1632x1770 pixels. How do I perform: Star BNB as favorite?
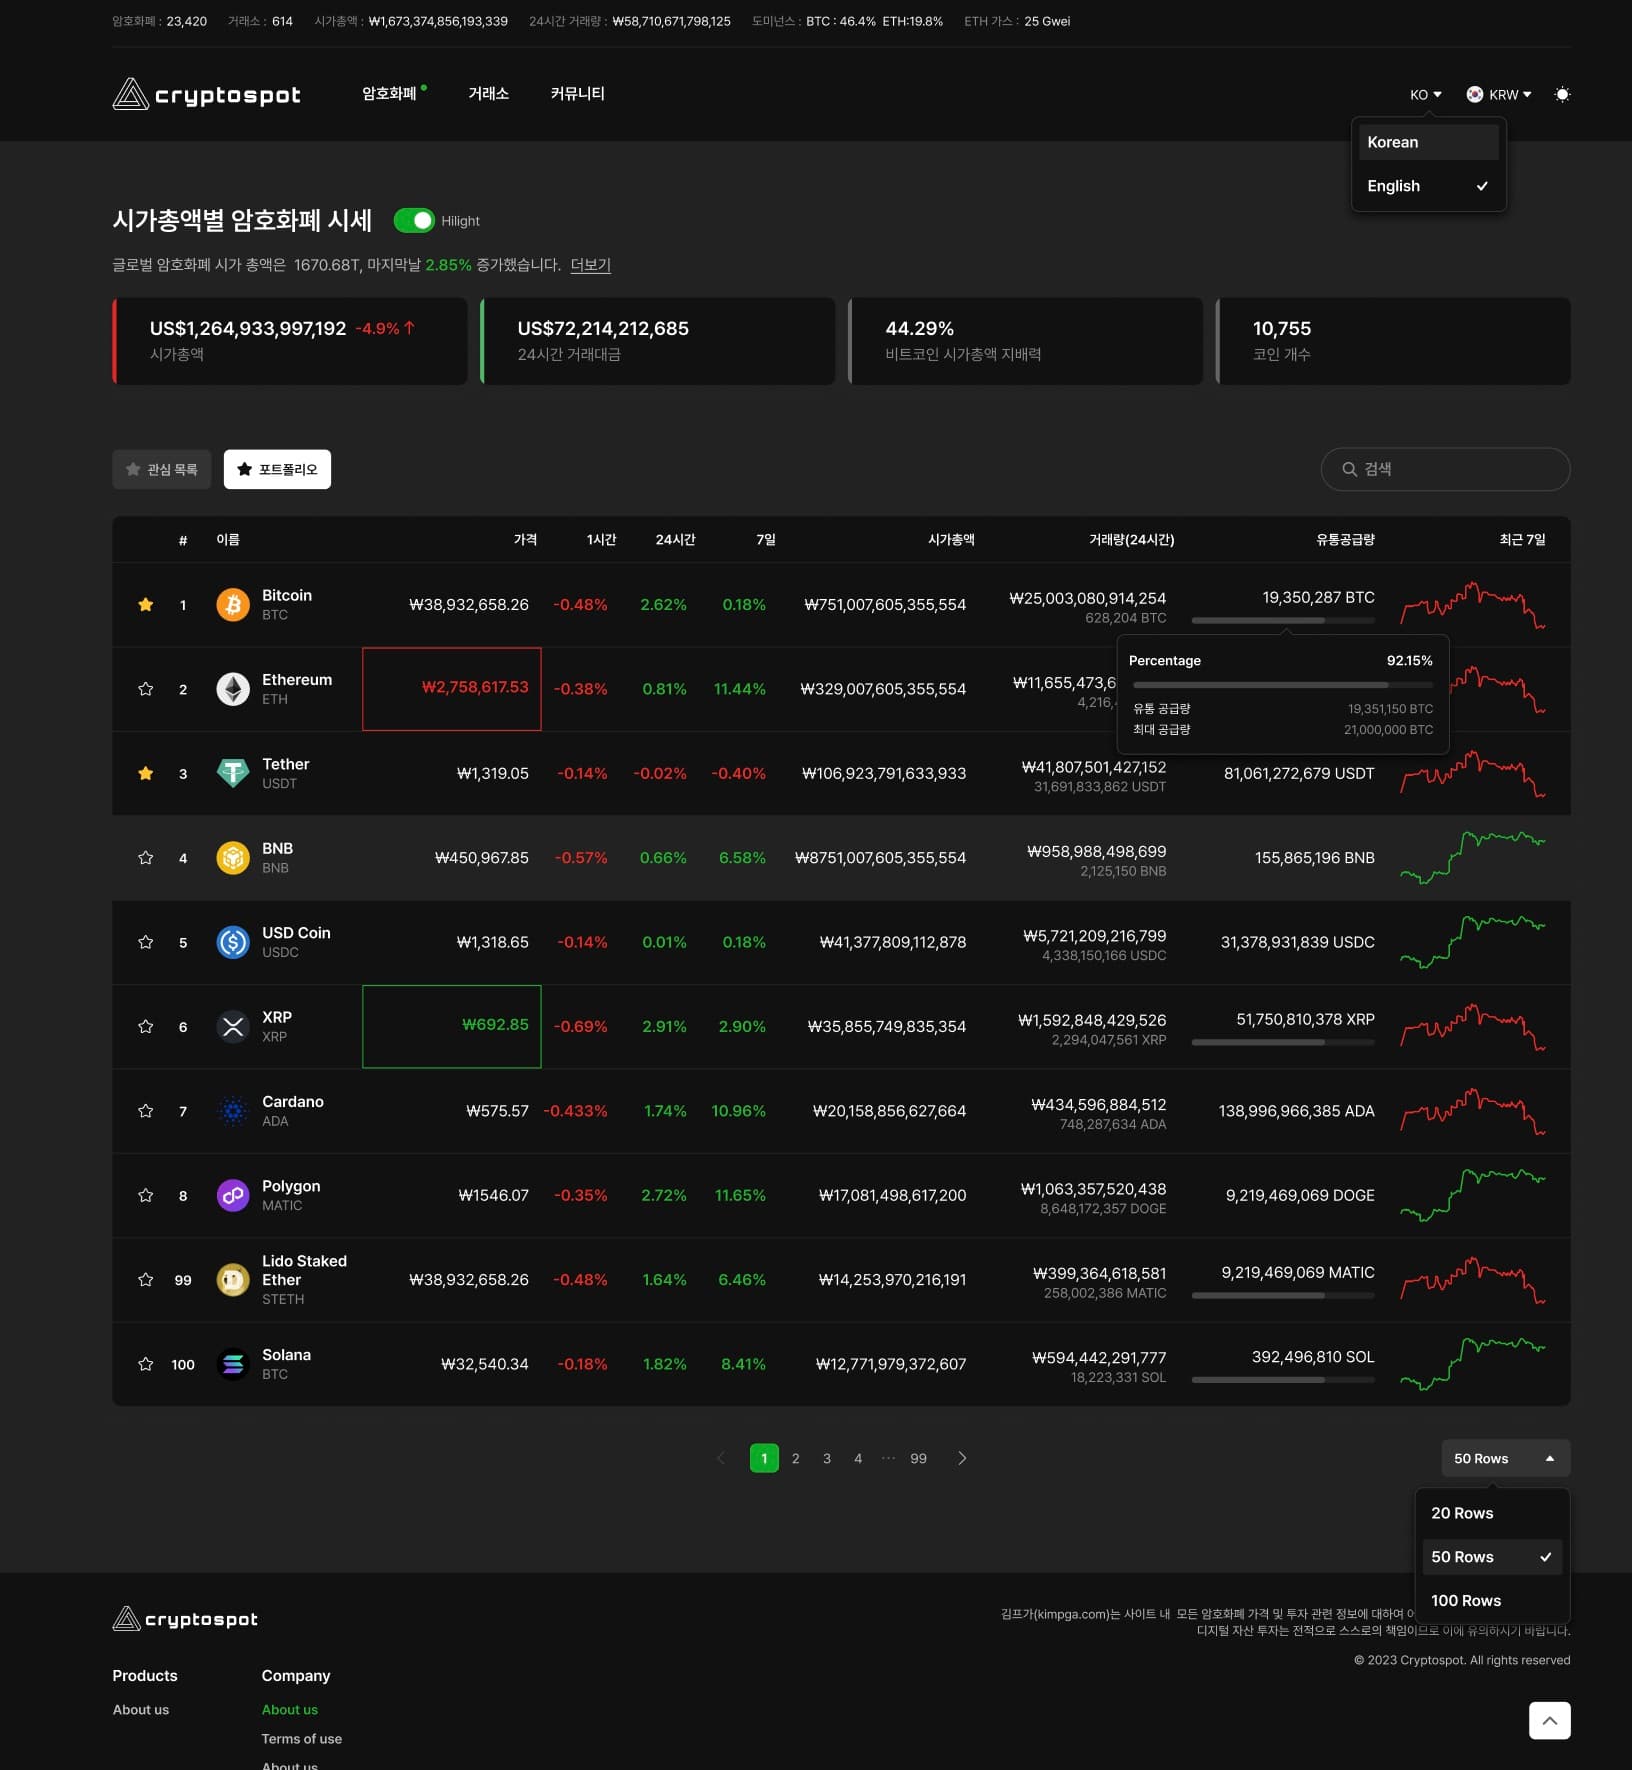click(x=145, y=857)
